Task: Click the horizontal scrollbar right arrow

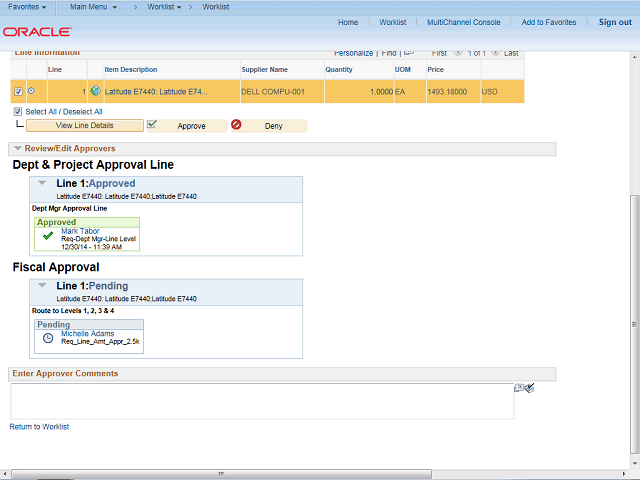Action: click(624, 474)
